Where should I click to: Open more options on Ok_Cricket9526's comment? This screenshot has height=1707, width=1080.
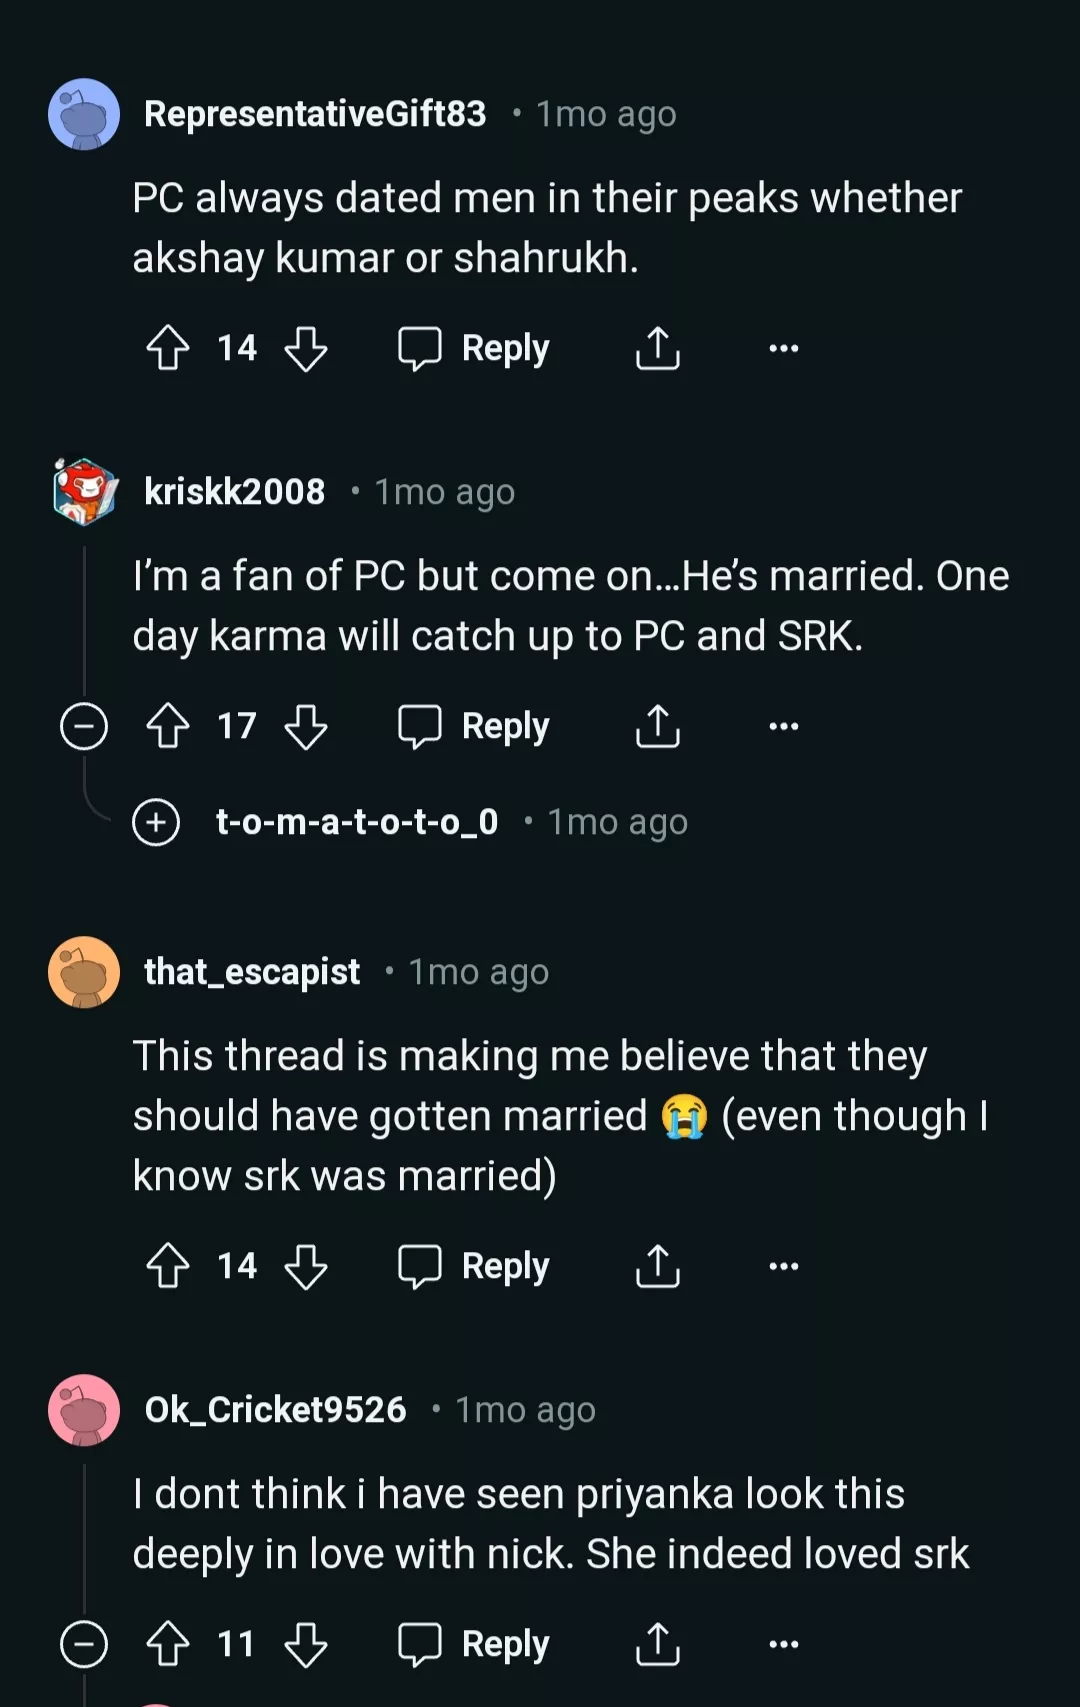[783, 1644]
